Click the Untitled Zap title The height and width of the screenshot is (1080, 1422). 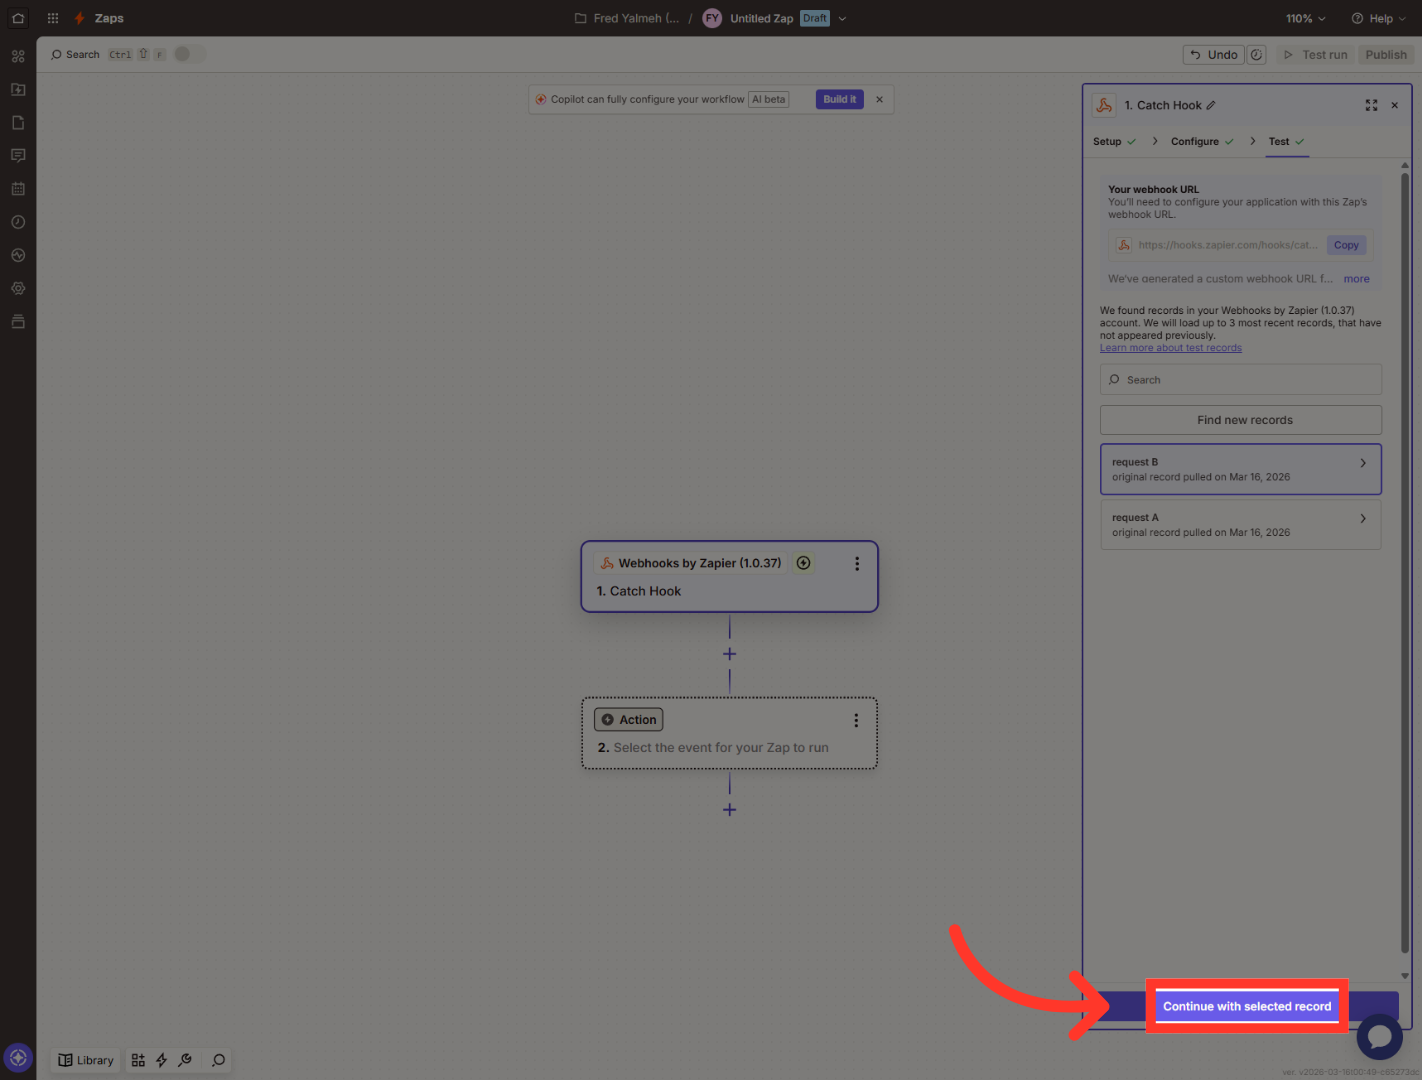point(761,18)
